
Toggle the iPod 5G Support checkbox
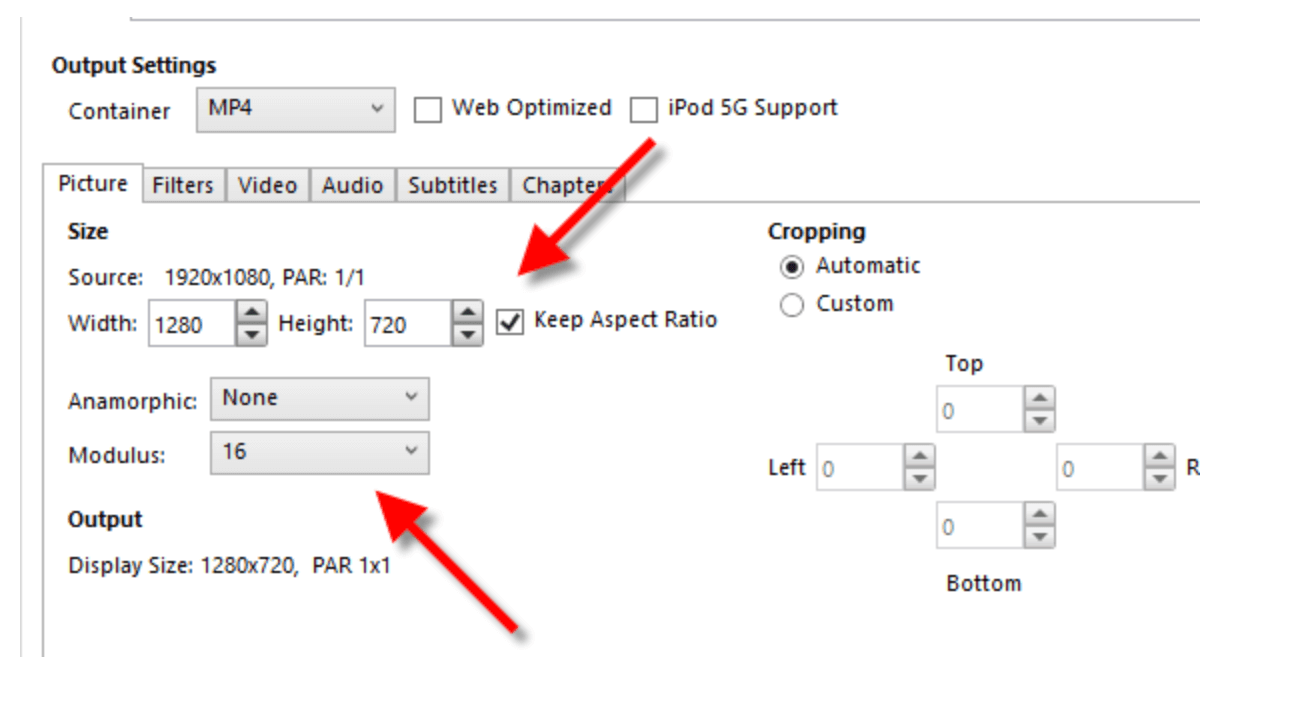click(x=644, y=109)
